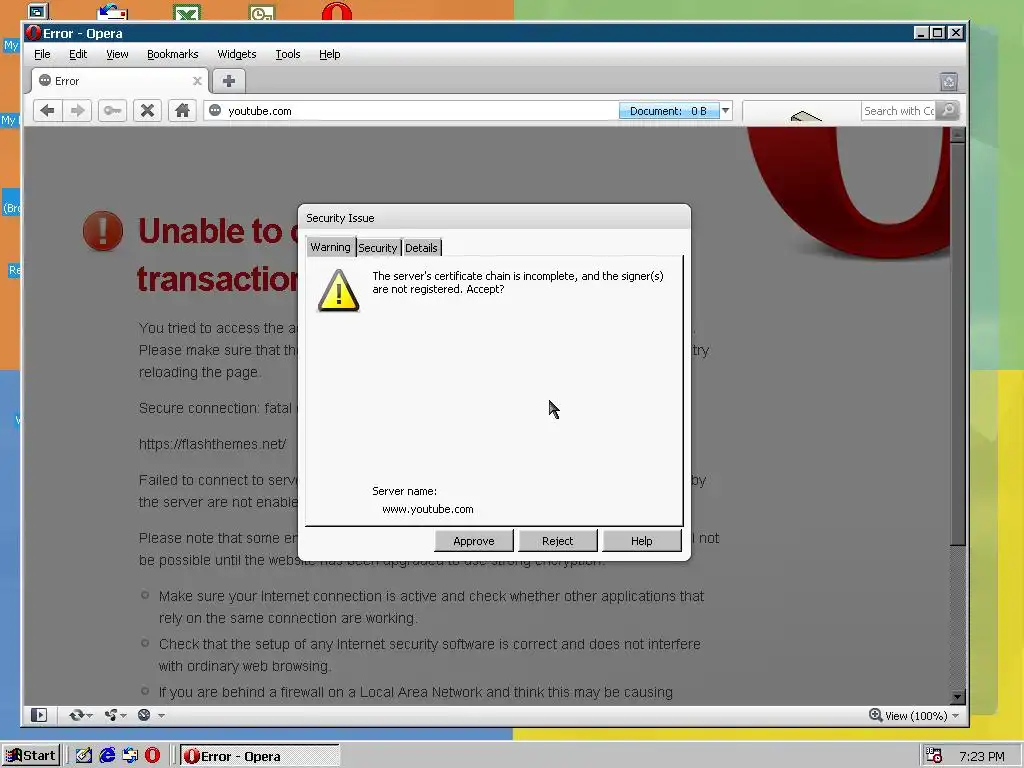Open the Help menu

pyautogui.click(x=329, y=54)
